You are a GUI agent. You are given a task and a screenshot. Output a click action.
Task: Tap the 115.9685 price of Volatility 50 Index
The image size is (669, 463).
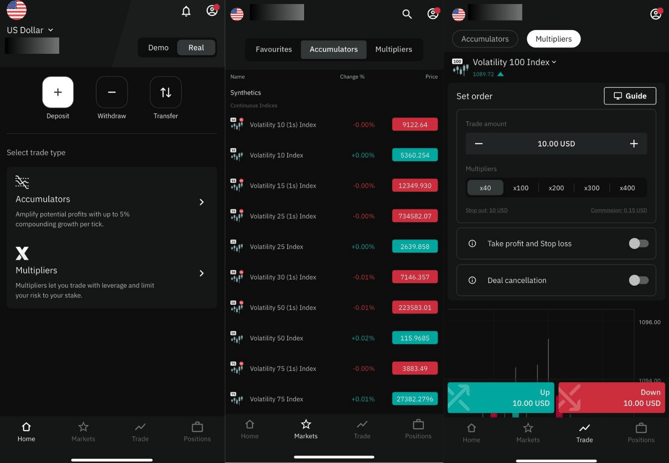click(415, 338)
